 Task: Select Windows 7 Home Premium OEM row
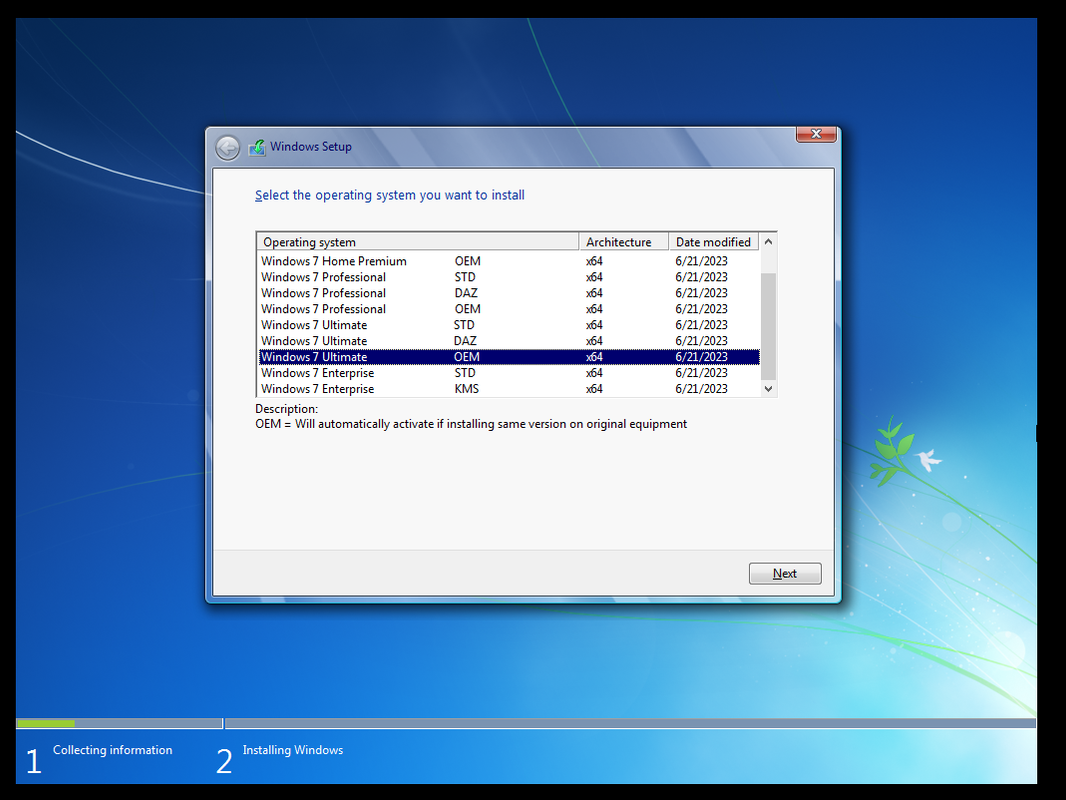point(509,261)
